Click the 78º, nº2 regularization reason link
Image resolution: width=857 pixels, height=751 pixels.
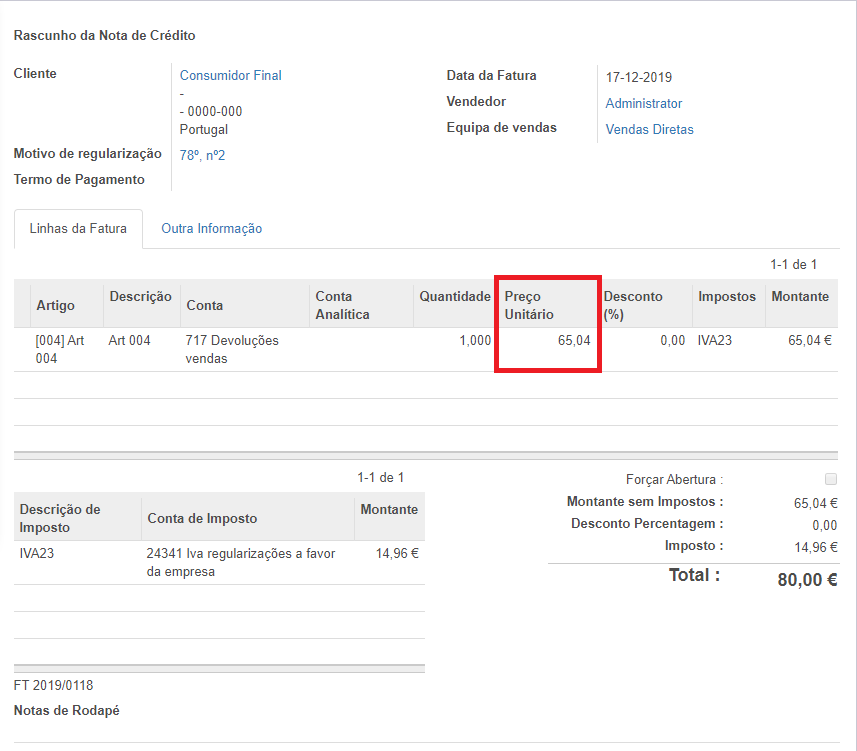coord(202,155)
